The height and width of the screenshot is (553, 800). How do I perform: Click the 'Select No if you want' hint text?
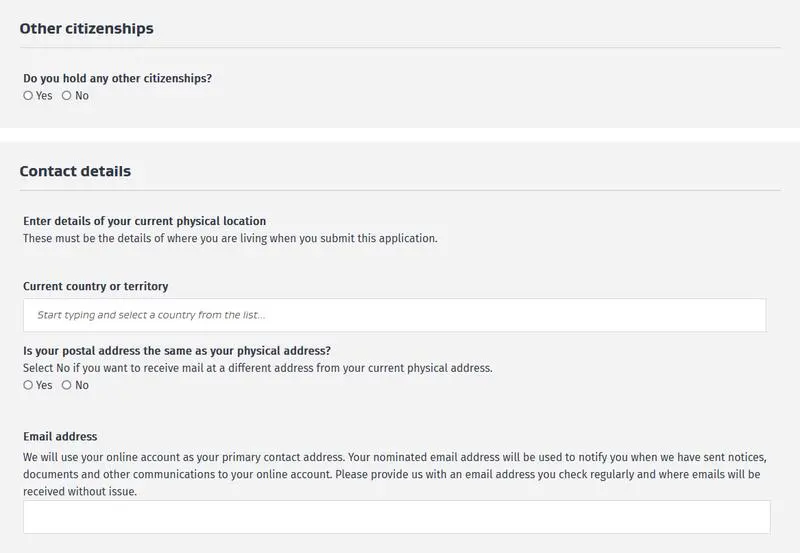(257, 367)
